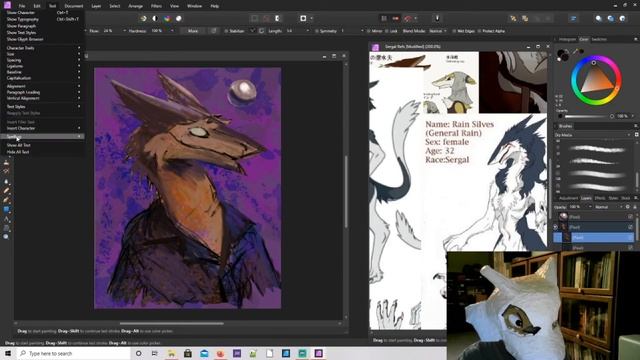Apply Auto Colours rainbow icon

(167, 18)
